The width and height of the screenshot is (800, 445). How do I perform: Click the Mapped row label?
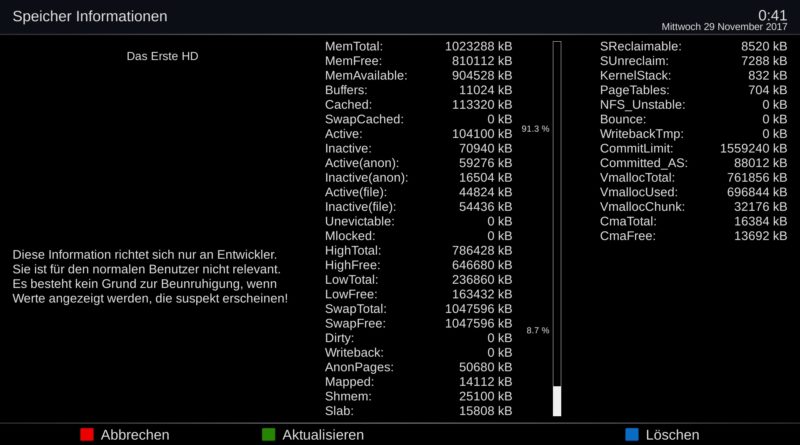click(349, 382)
